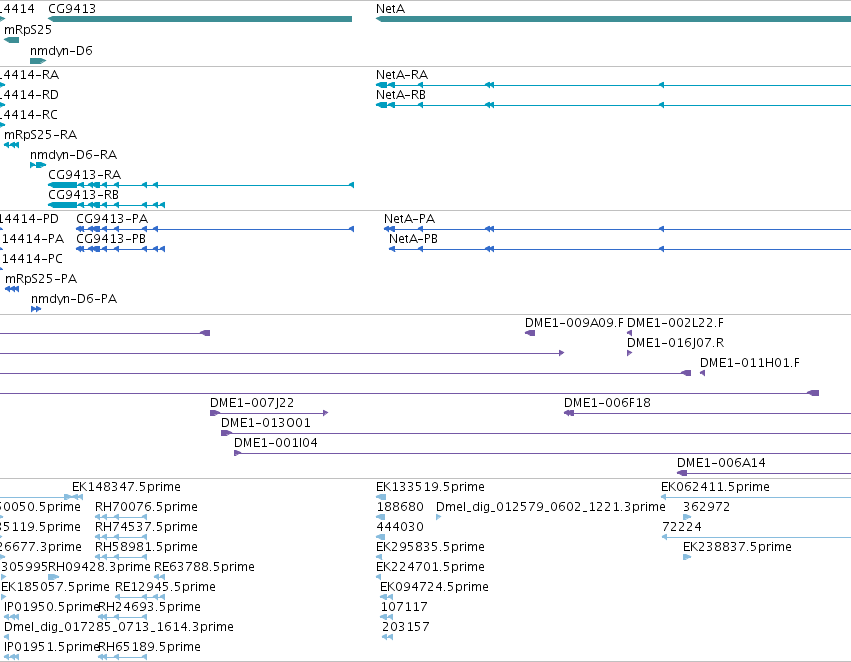Click the 188680 feature label

coord(400,506)
